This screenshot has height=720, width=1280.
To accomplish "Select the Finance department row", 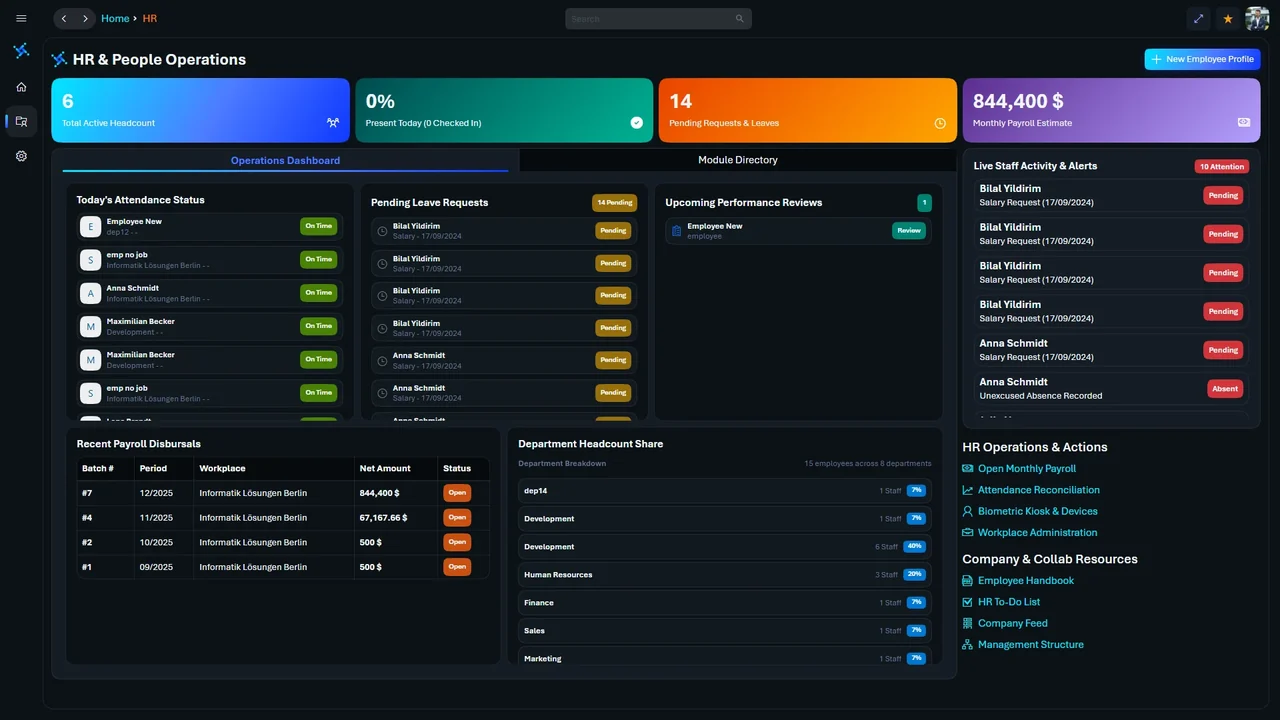I will [725, 603].
